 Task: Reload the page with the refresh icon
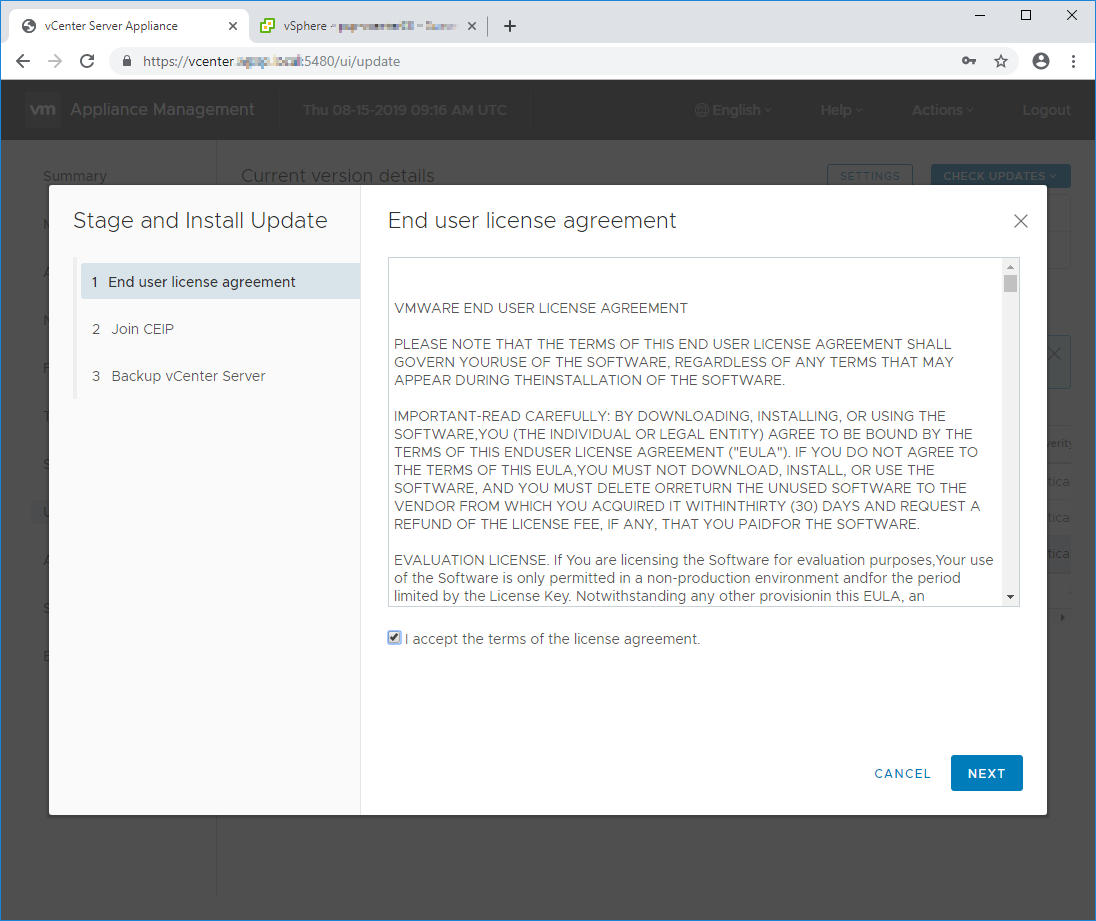coord(87,61)
